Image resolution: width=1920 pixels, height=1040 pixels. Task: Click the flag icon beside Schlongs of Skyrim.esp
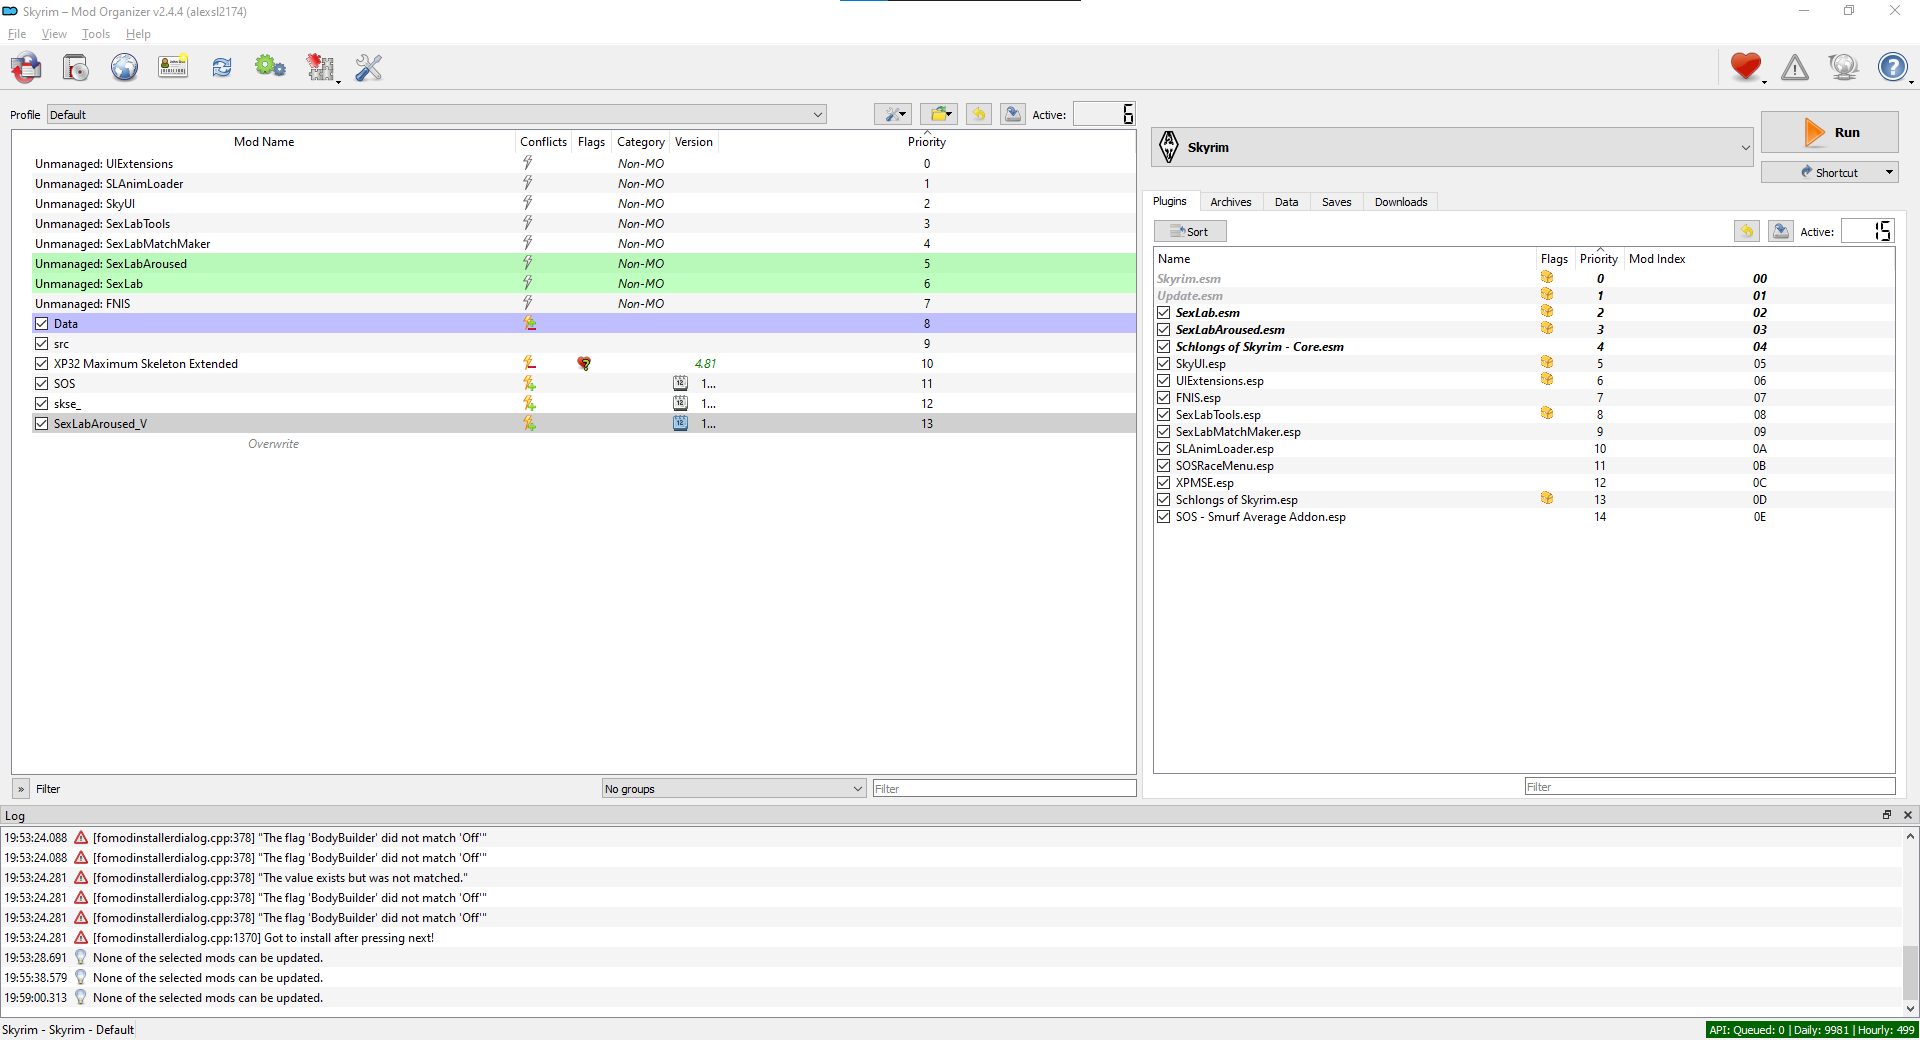(x=1547, y=498)
